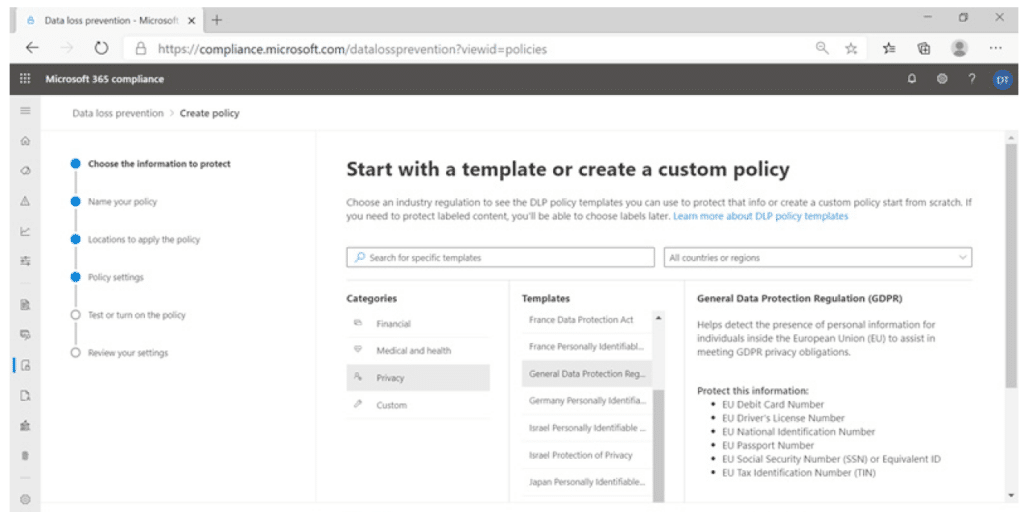Choose Japan Personally Identifiable template
This screenshot has width=1024, height=512.
pyautogui.click(x=586, y=483)
